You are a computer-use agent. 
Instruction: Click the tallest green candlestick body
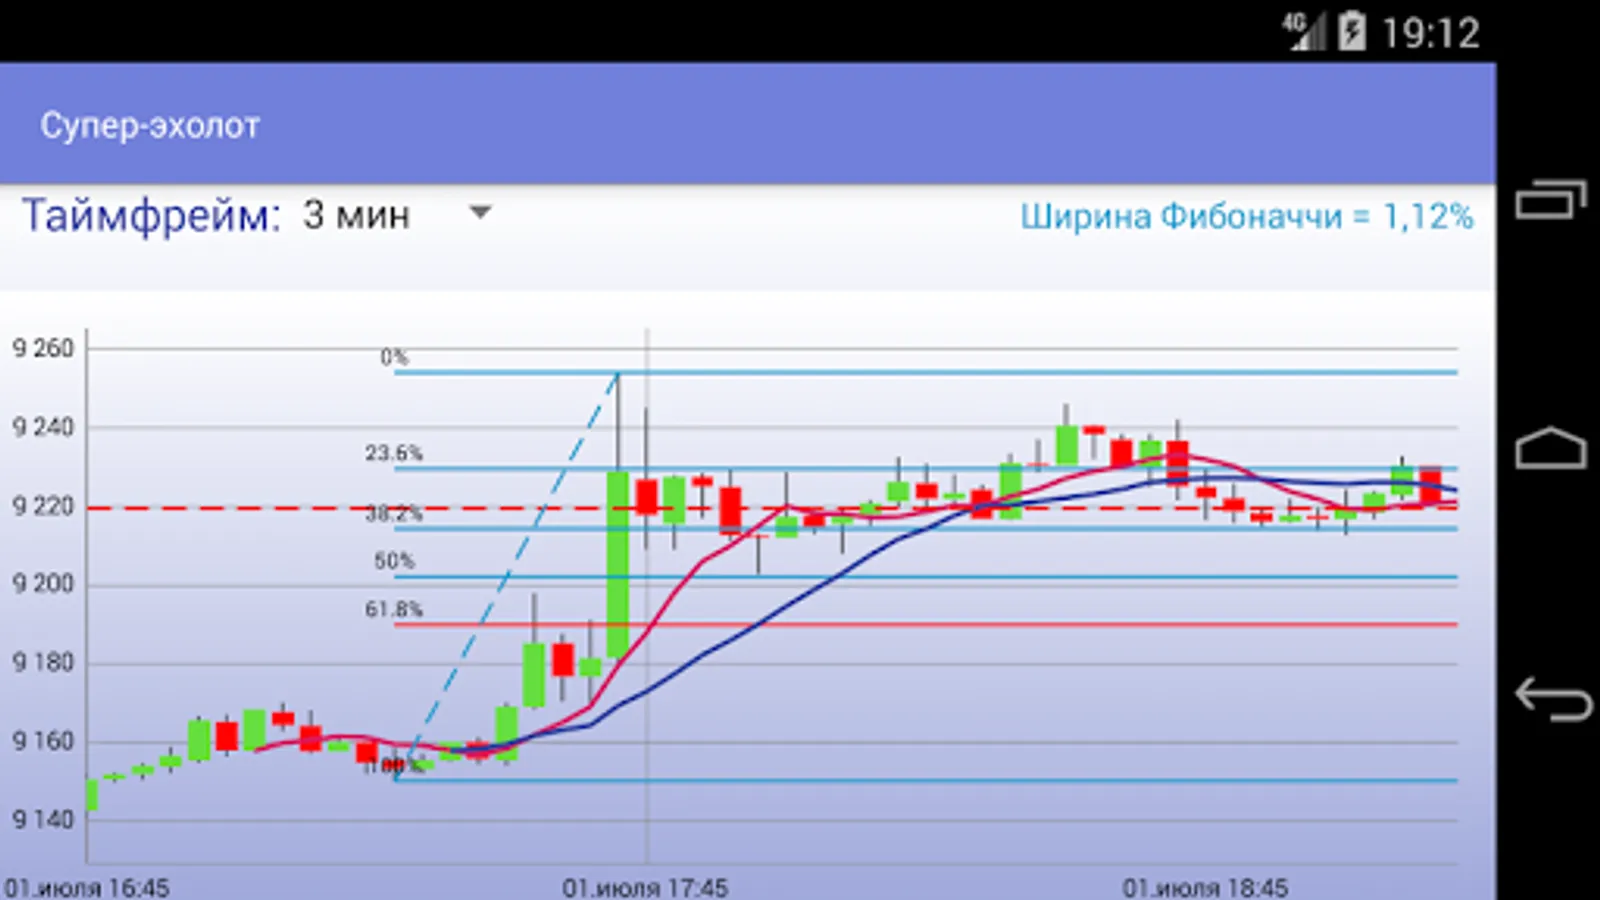point(618,564)
